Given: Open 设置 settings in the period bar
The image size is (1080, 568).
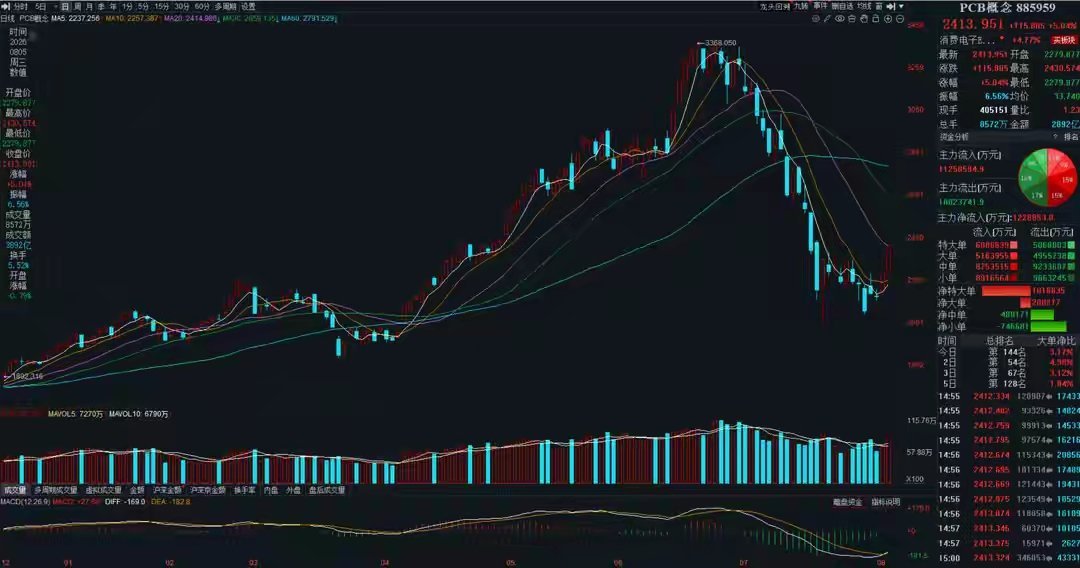Looking at the screenshot, I should coord(248,7).
